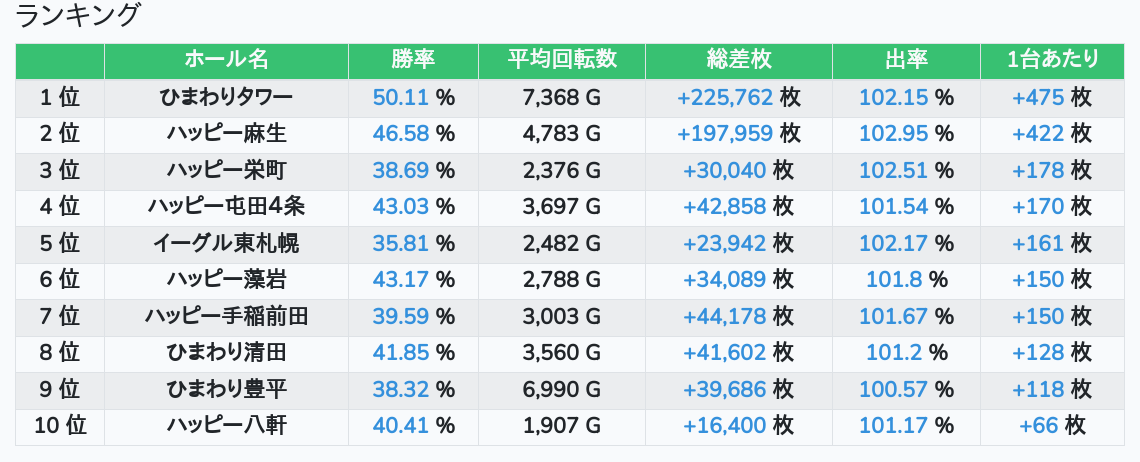Click the ランキング section heading
The image size is (1140, 462).
(x=79, y=16)
